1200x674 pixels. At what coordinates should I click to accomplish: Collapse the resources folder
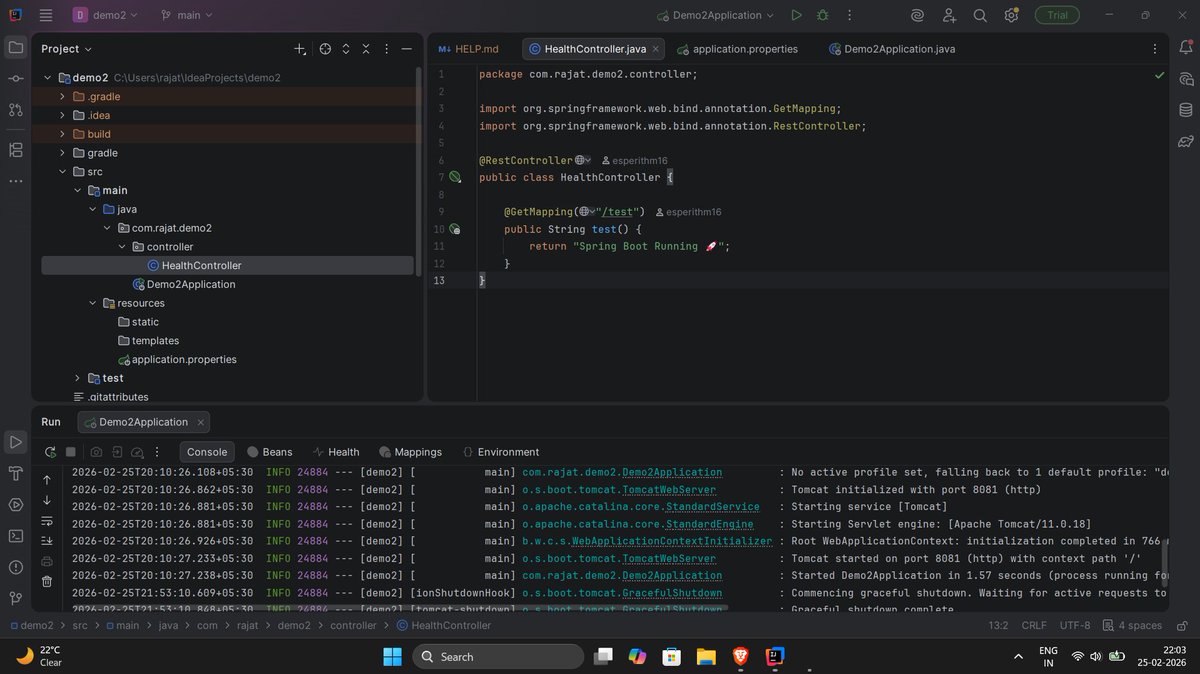[93, 303]
